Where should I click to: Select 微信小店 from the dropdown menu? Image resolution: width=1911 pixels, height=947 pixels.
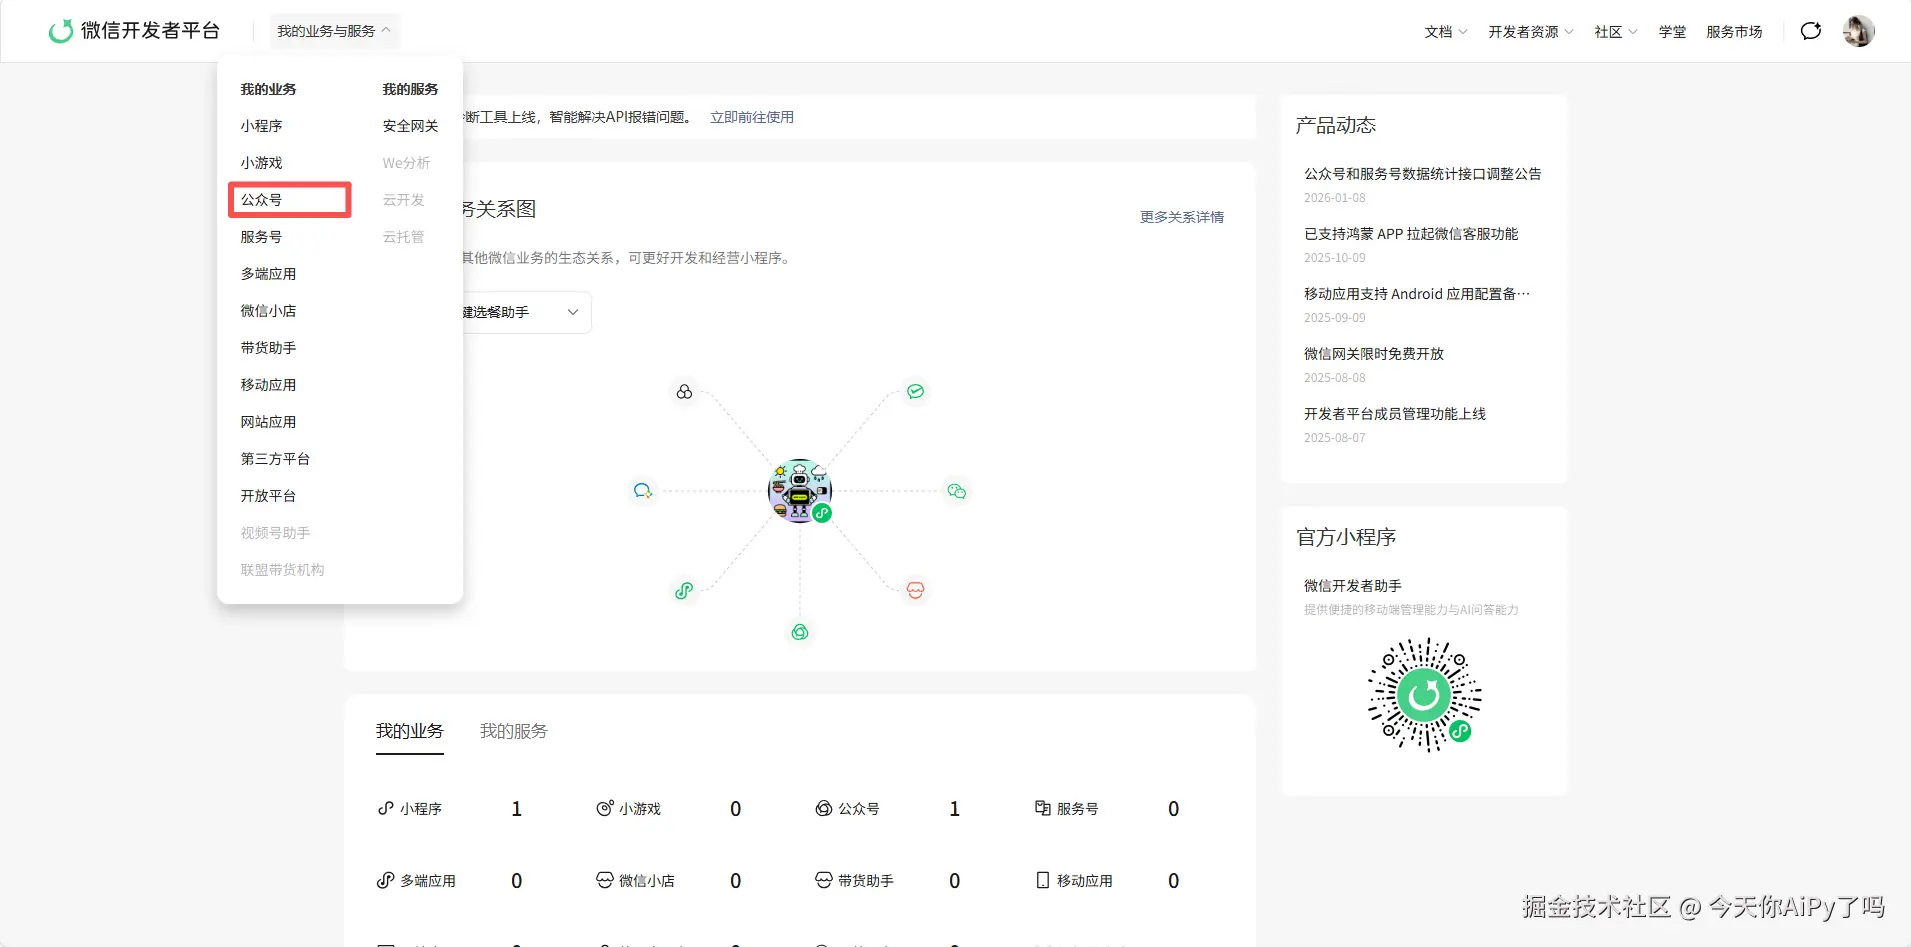[x=268, y=311]
